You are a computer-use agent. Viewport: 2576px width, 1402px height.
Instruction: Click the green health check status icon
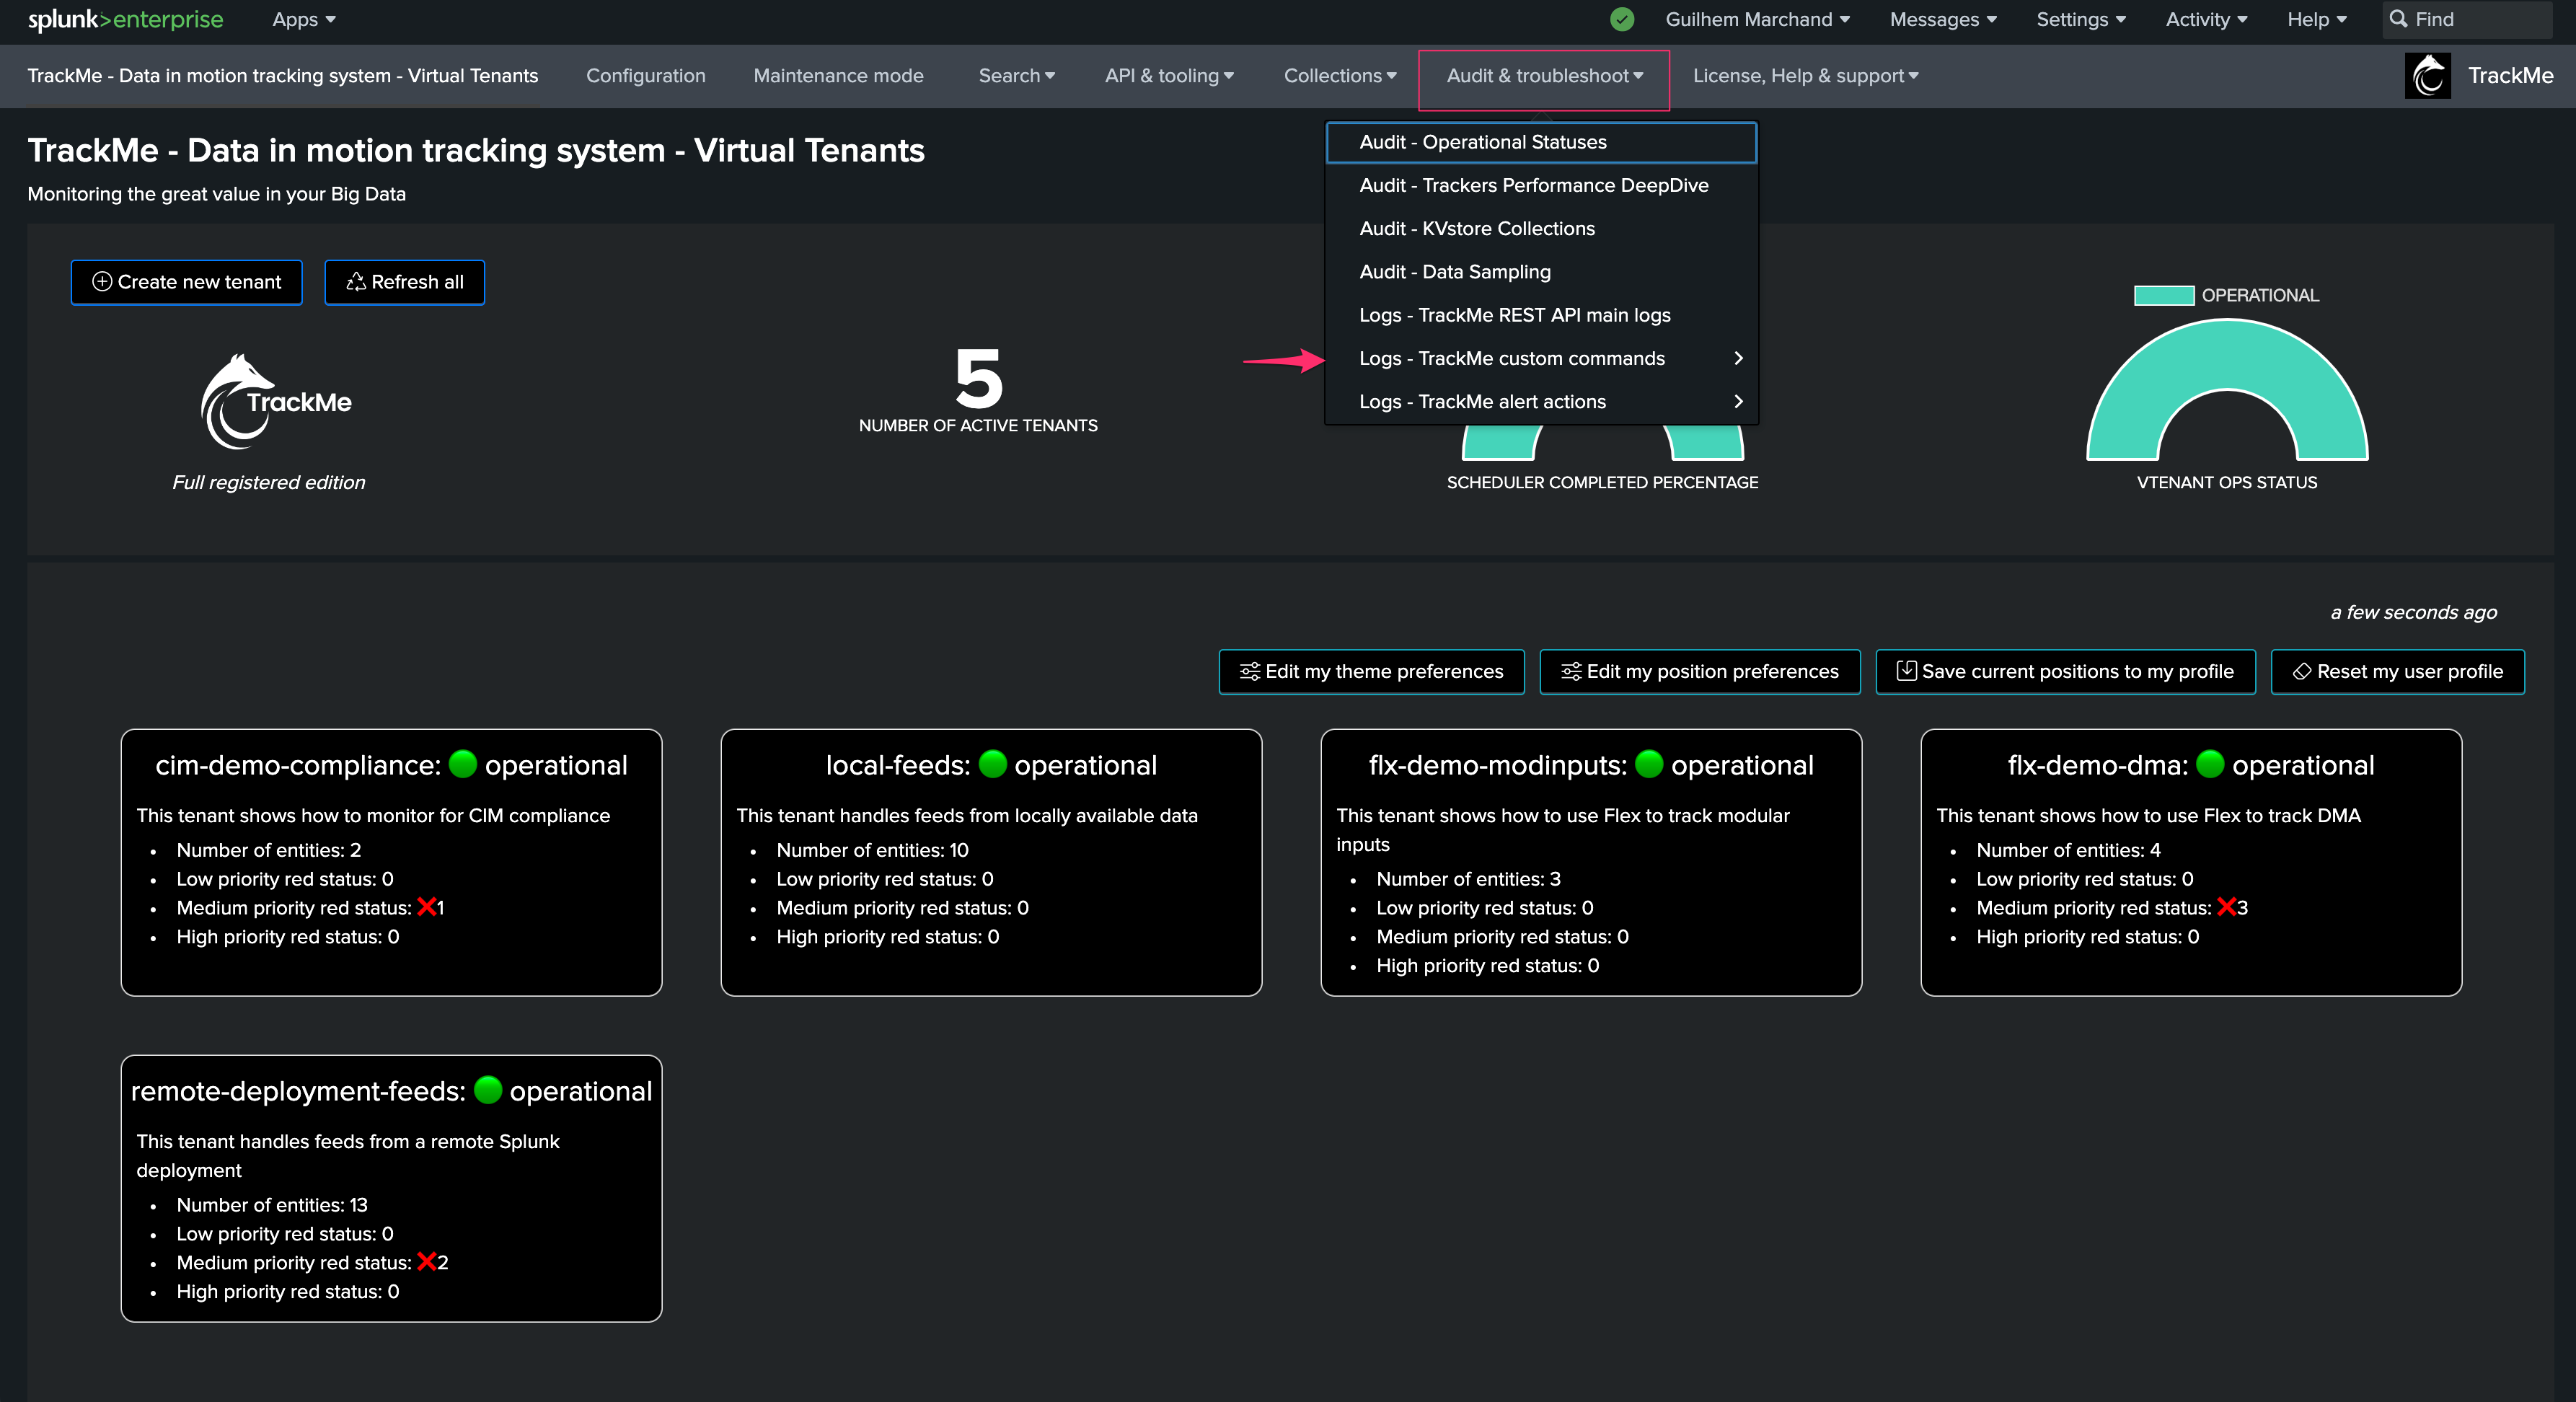click(x=1622, y=19)
